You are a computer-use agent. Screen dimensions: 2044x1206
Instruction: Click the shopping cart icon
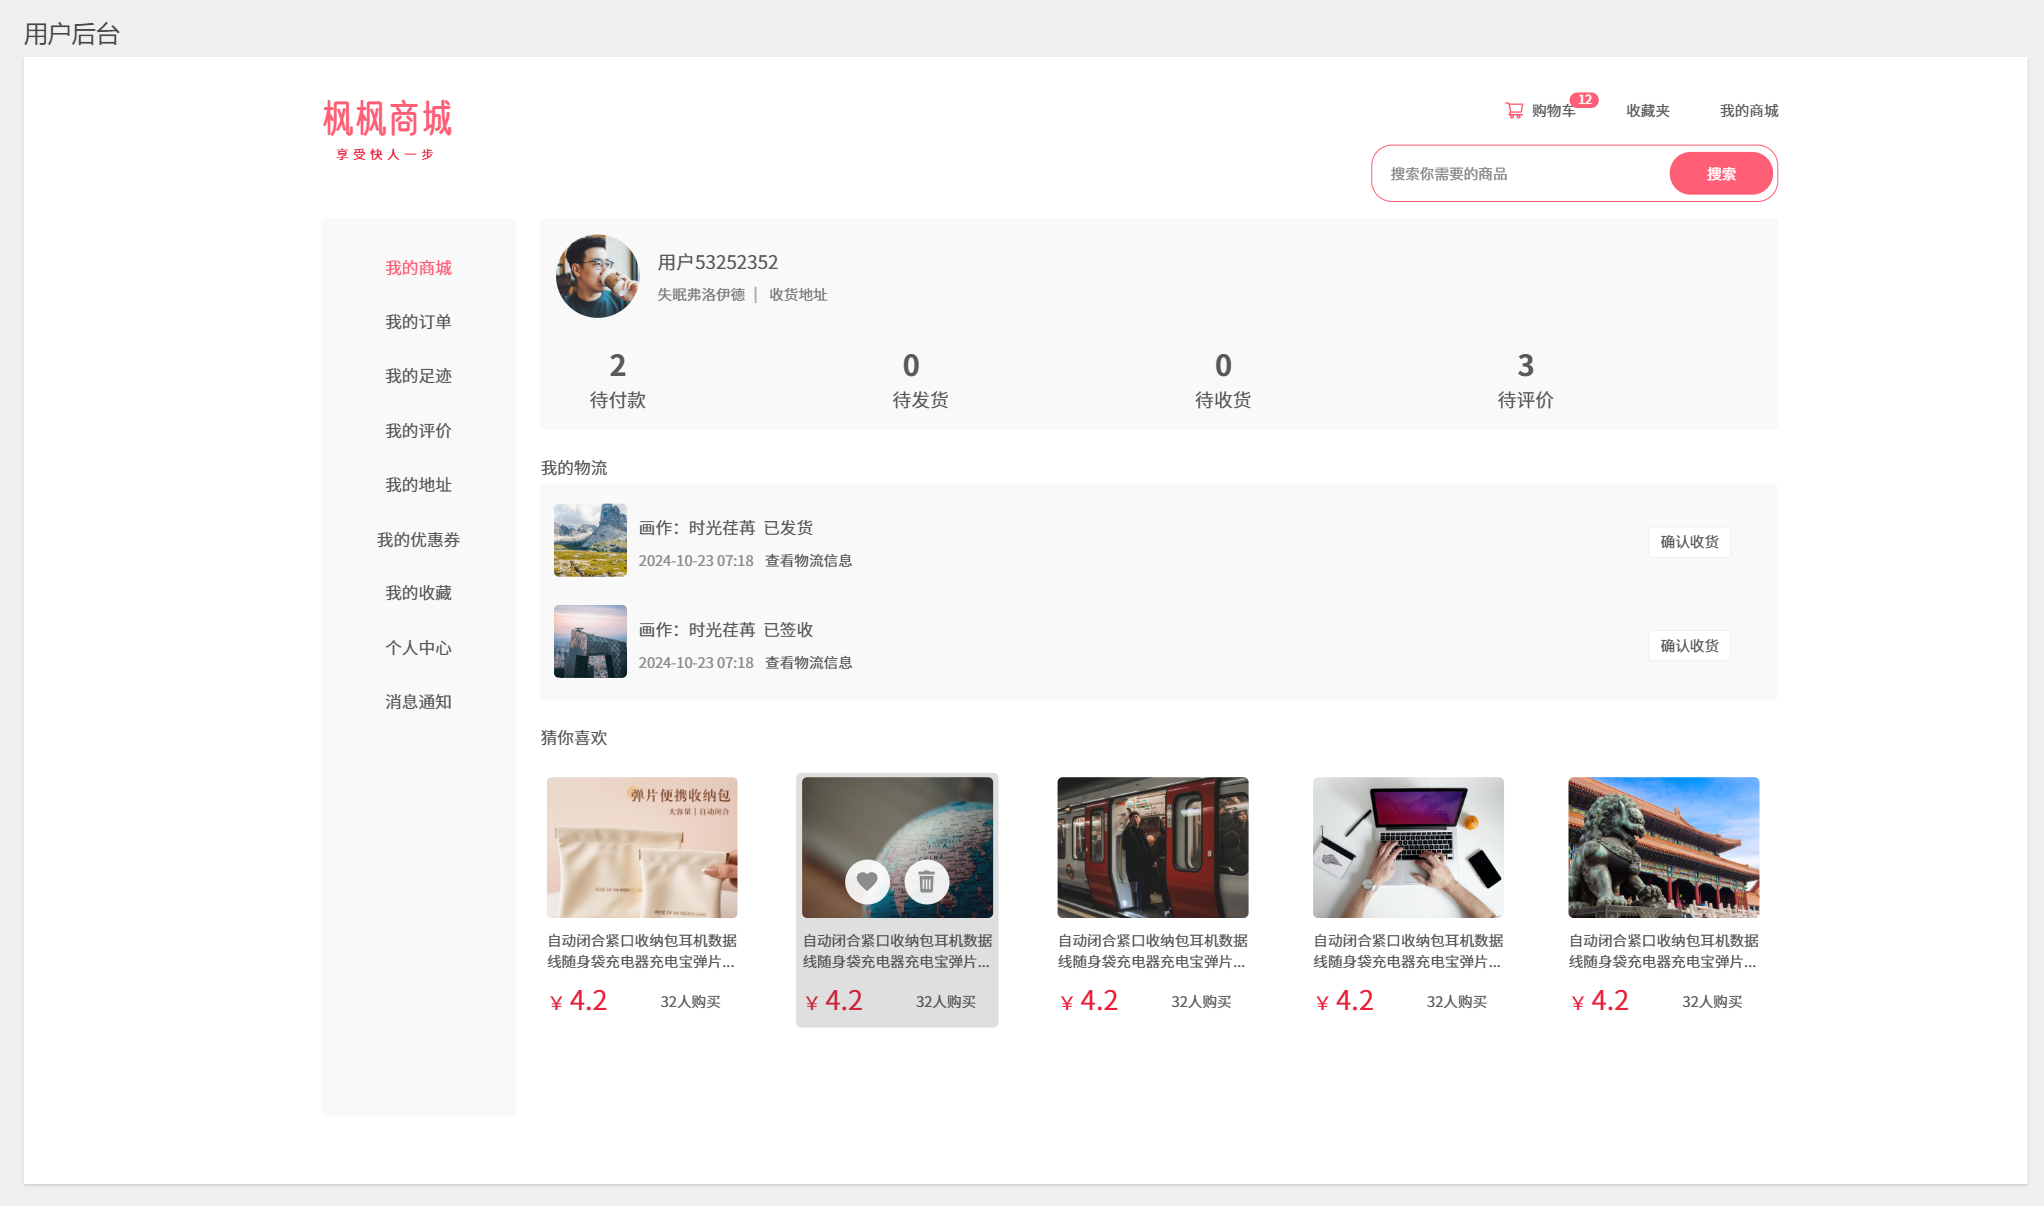tap(1514, 111)
